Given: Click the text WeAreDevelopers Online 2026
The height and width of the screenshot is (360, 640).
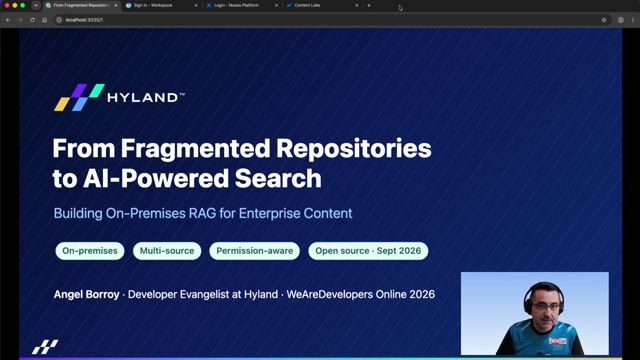Looking at the screenshot, I should click(x=360, y=294).
